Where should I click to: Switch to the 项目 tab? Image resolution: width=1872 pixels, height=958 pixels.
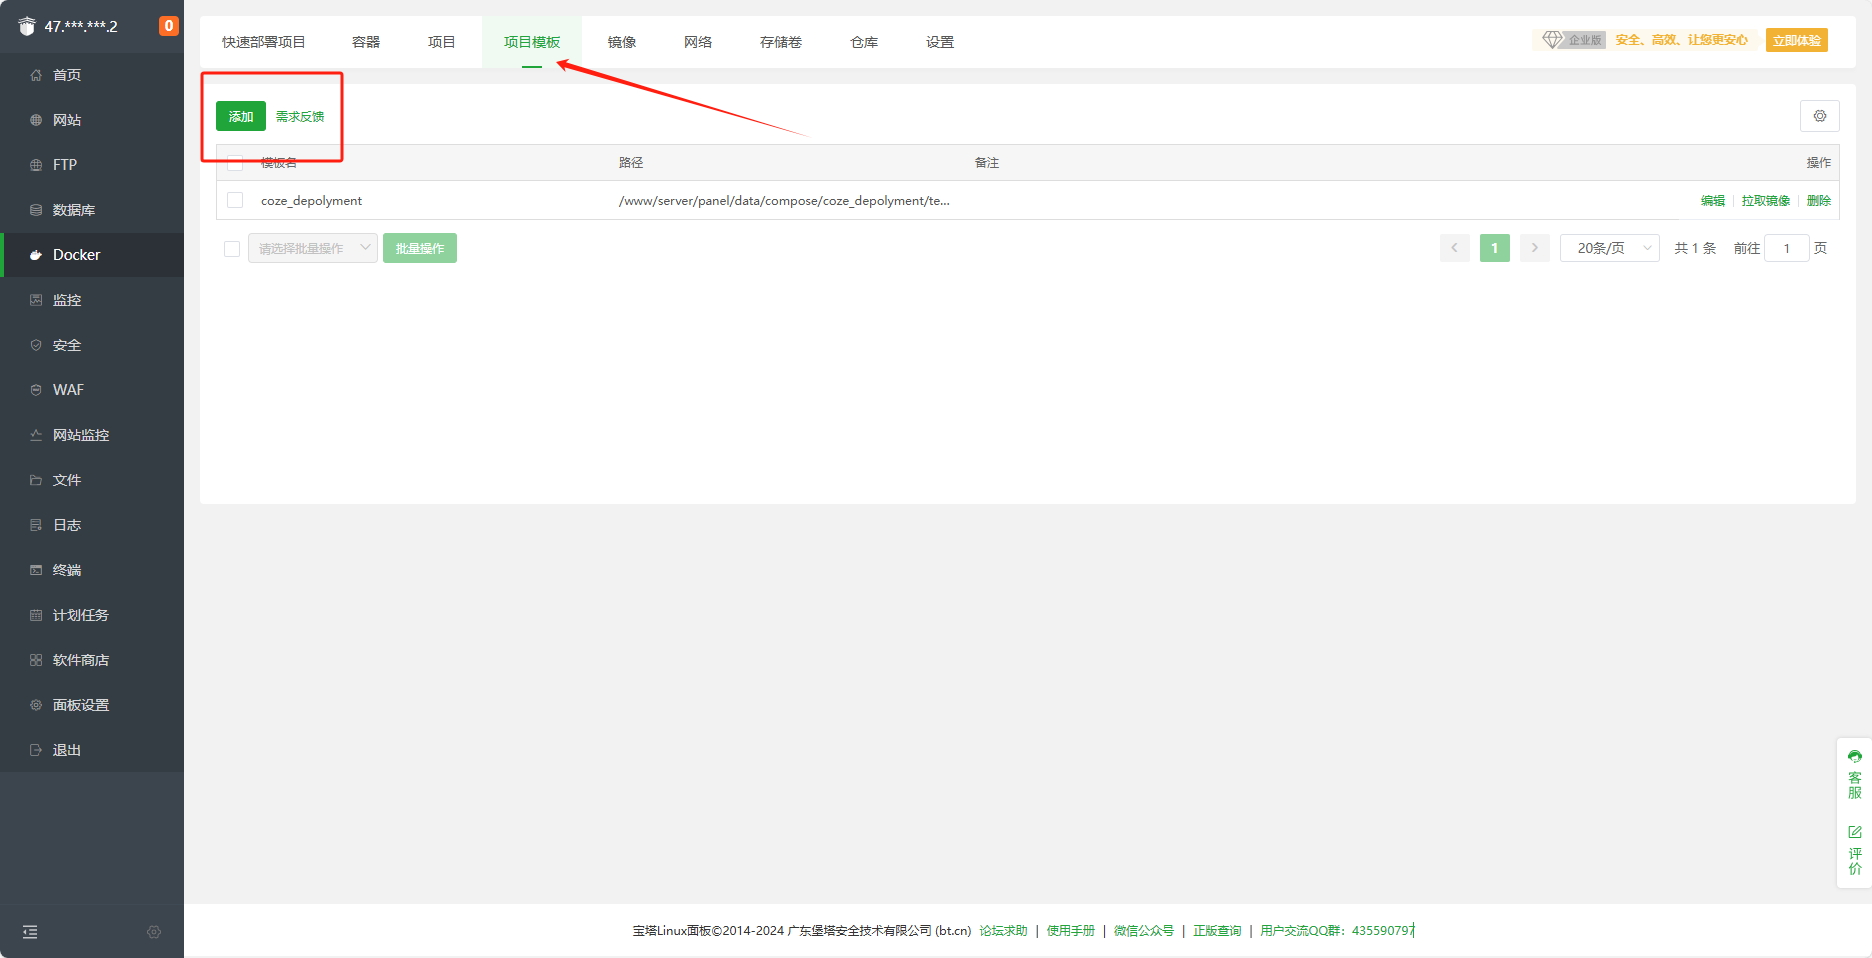point(442,42)
